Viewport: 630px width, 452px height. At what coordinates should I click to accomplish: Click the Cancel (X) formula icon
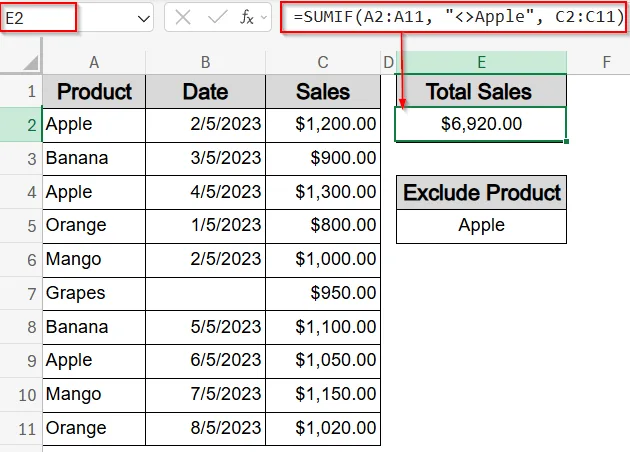183,18
